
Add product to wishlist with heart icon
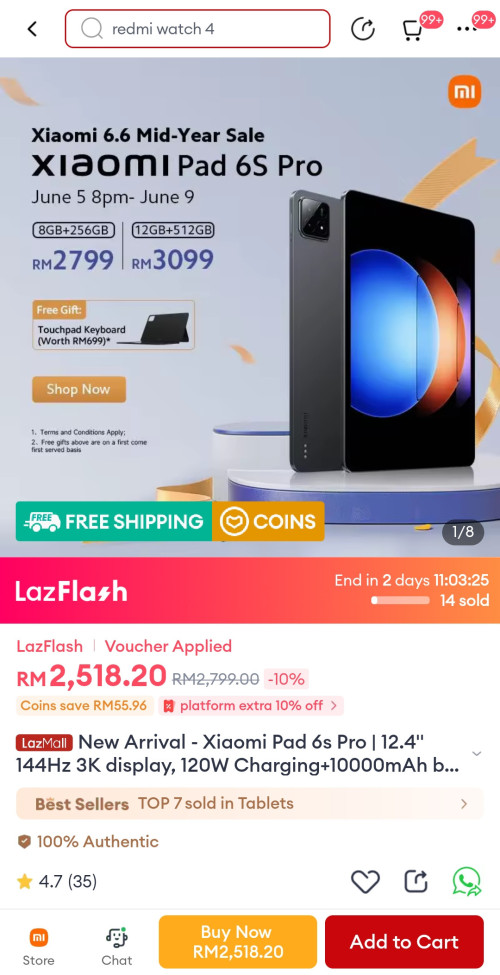pyautogui.click(x=365, y=881)
